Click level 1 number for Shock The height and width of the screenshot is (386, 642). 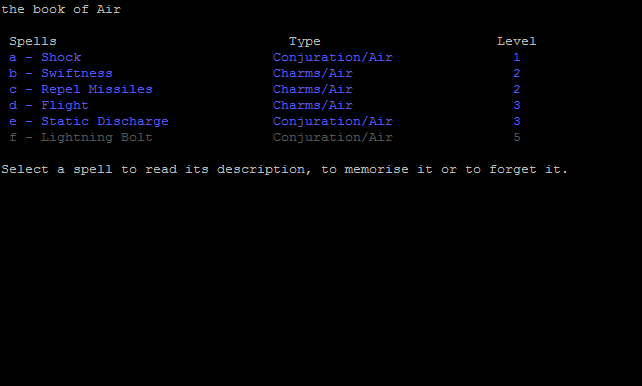click(517, 57)
